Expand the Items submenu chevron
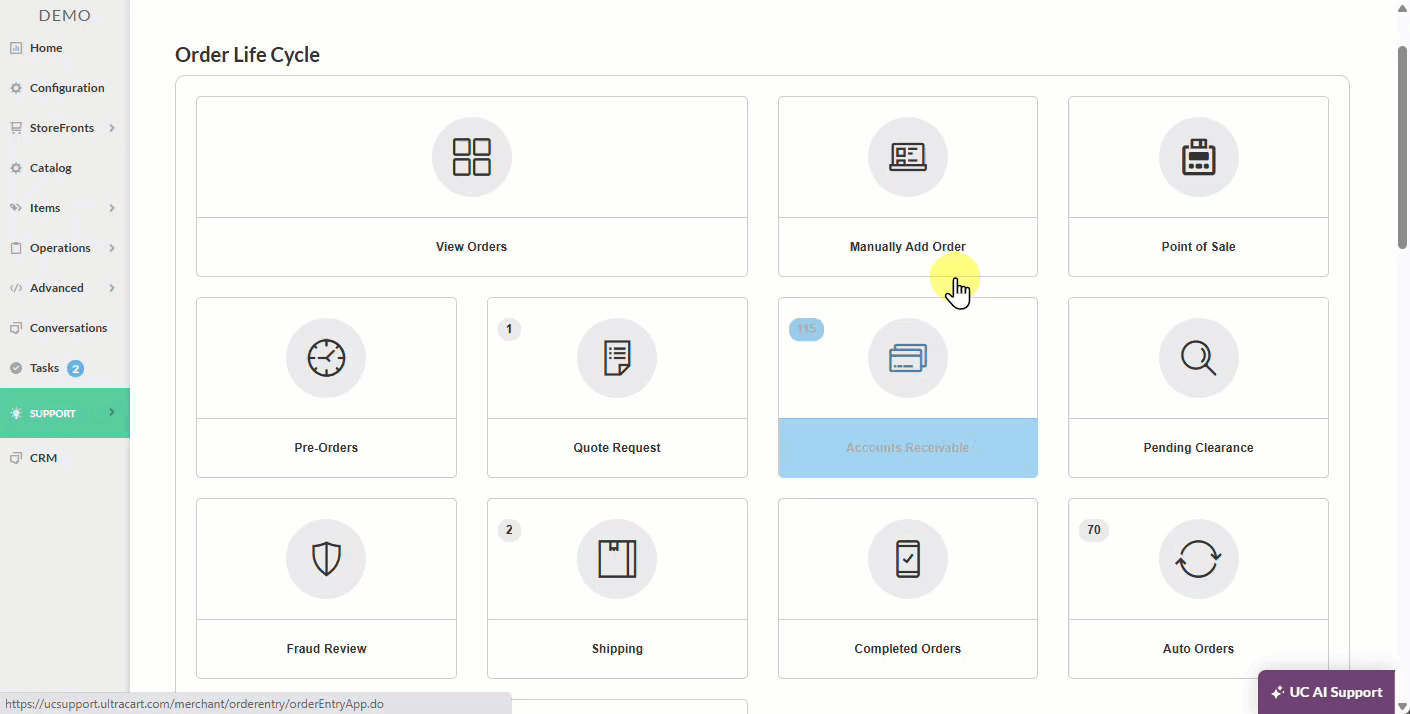 (x=112, y=208)
